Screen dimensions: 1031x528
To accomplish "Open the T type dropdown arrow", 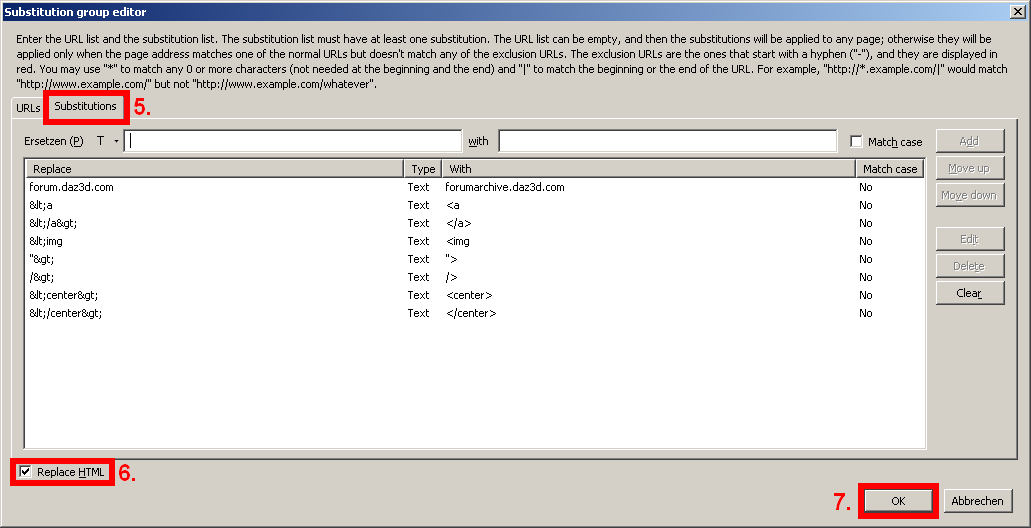I will pyautogui.click(x=116, y=142).
